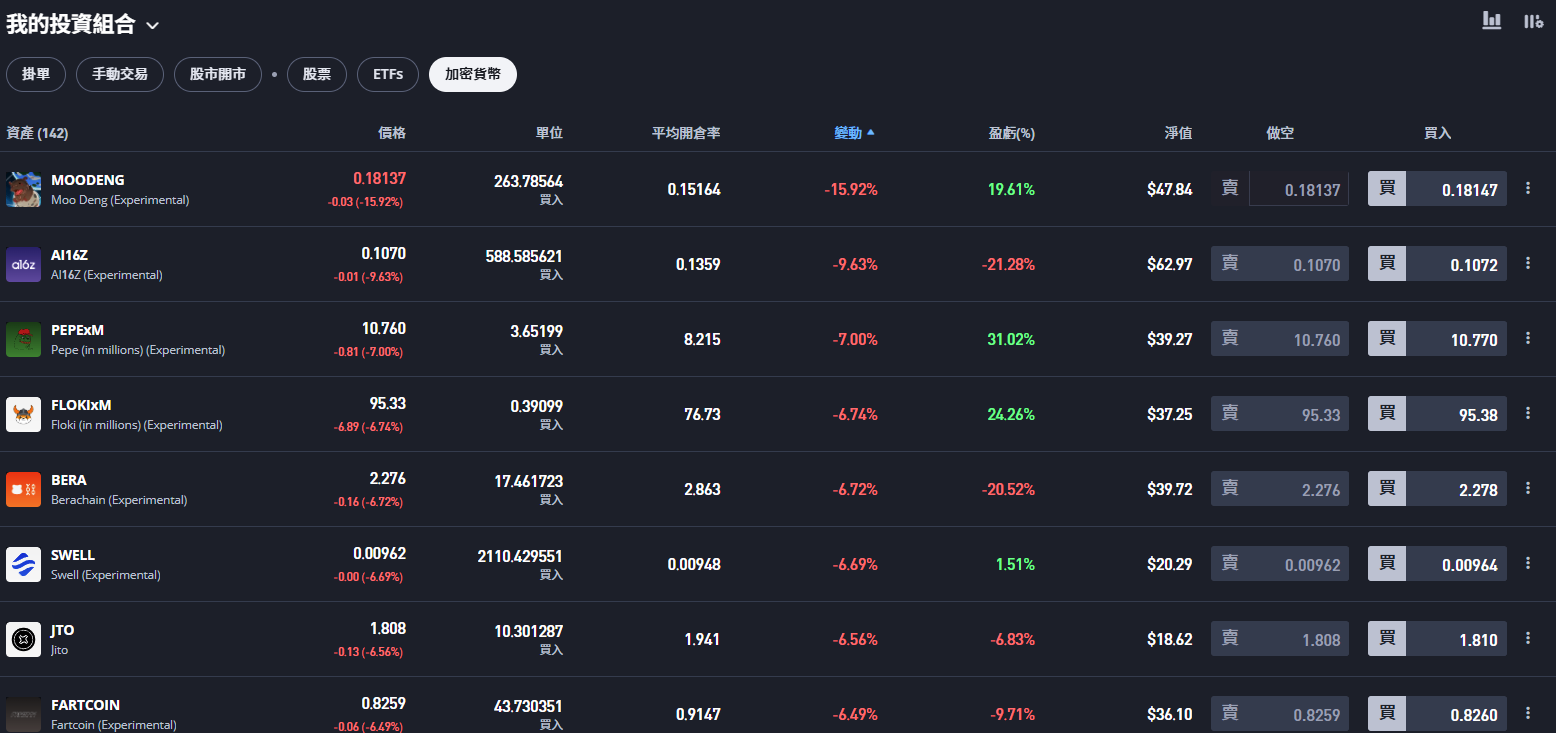This screenshot has height=733, width=1556.
Task: Click the SWELL token logo
Action: 24,564
